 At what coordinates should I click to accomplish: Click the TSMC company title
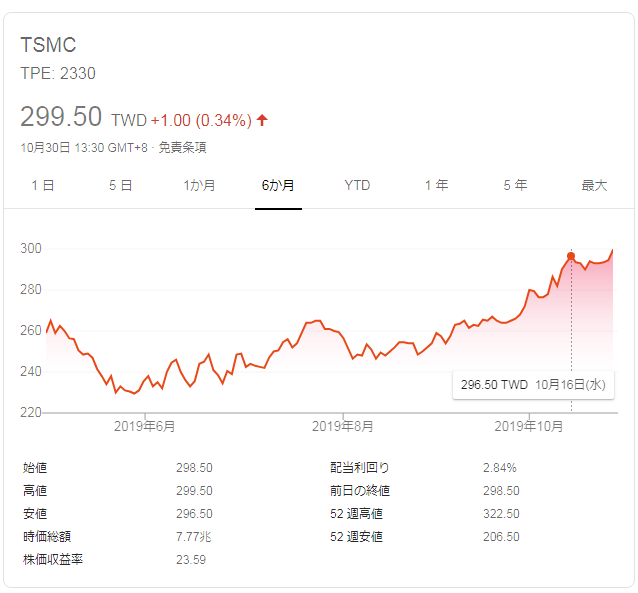[x=48, y=46]
